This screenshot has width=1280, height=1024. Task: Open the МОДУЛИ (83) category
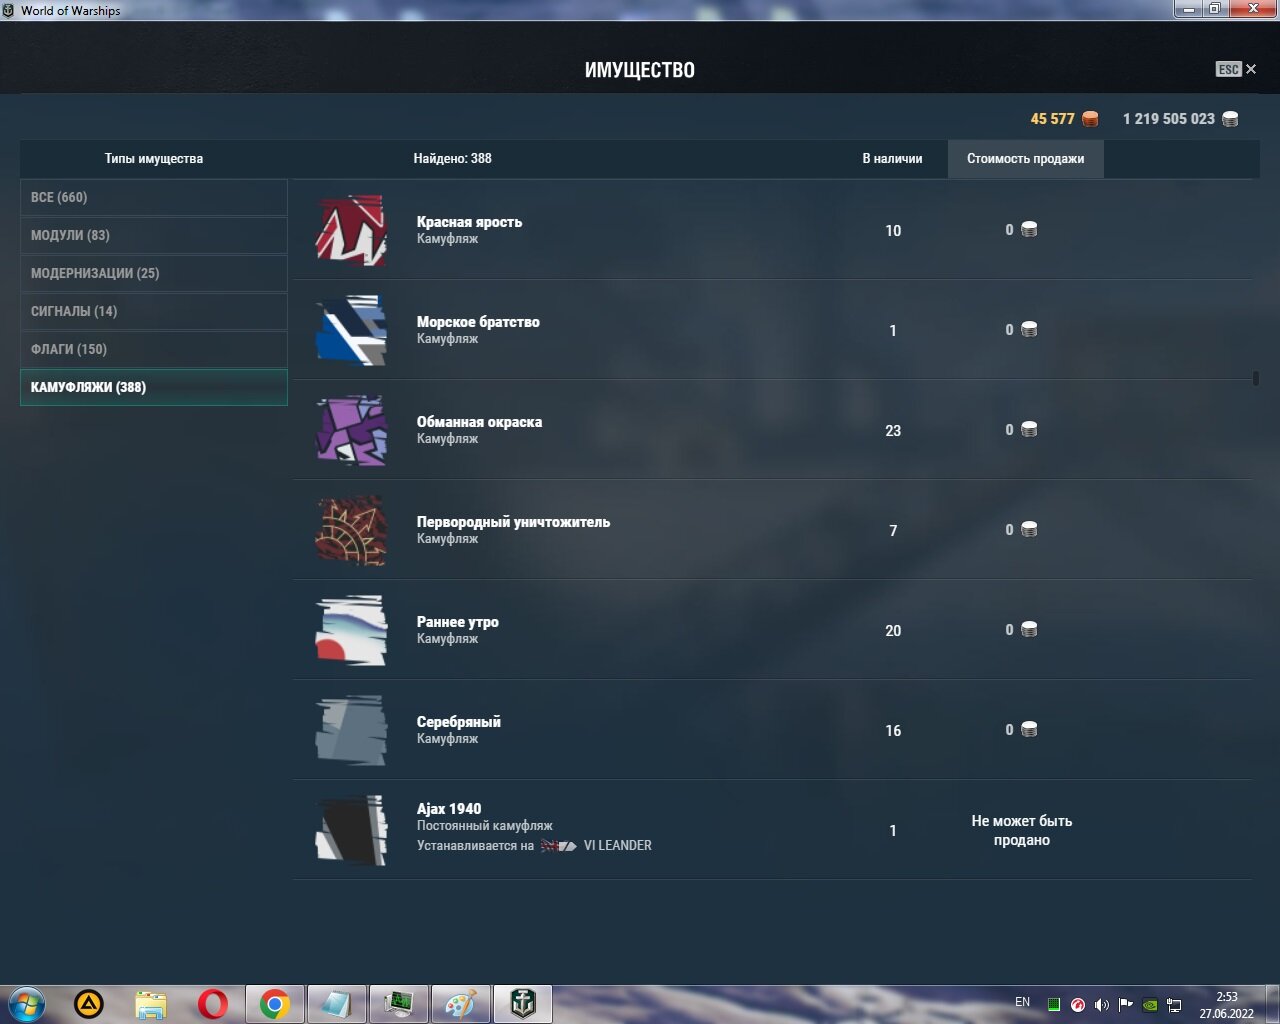154,235
